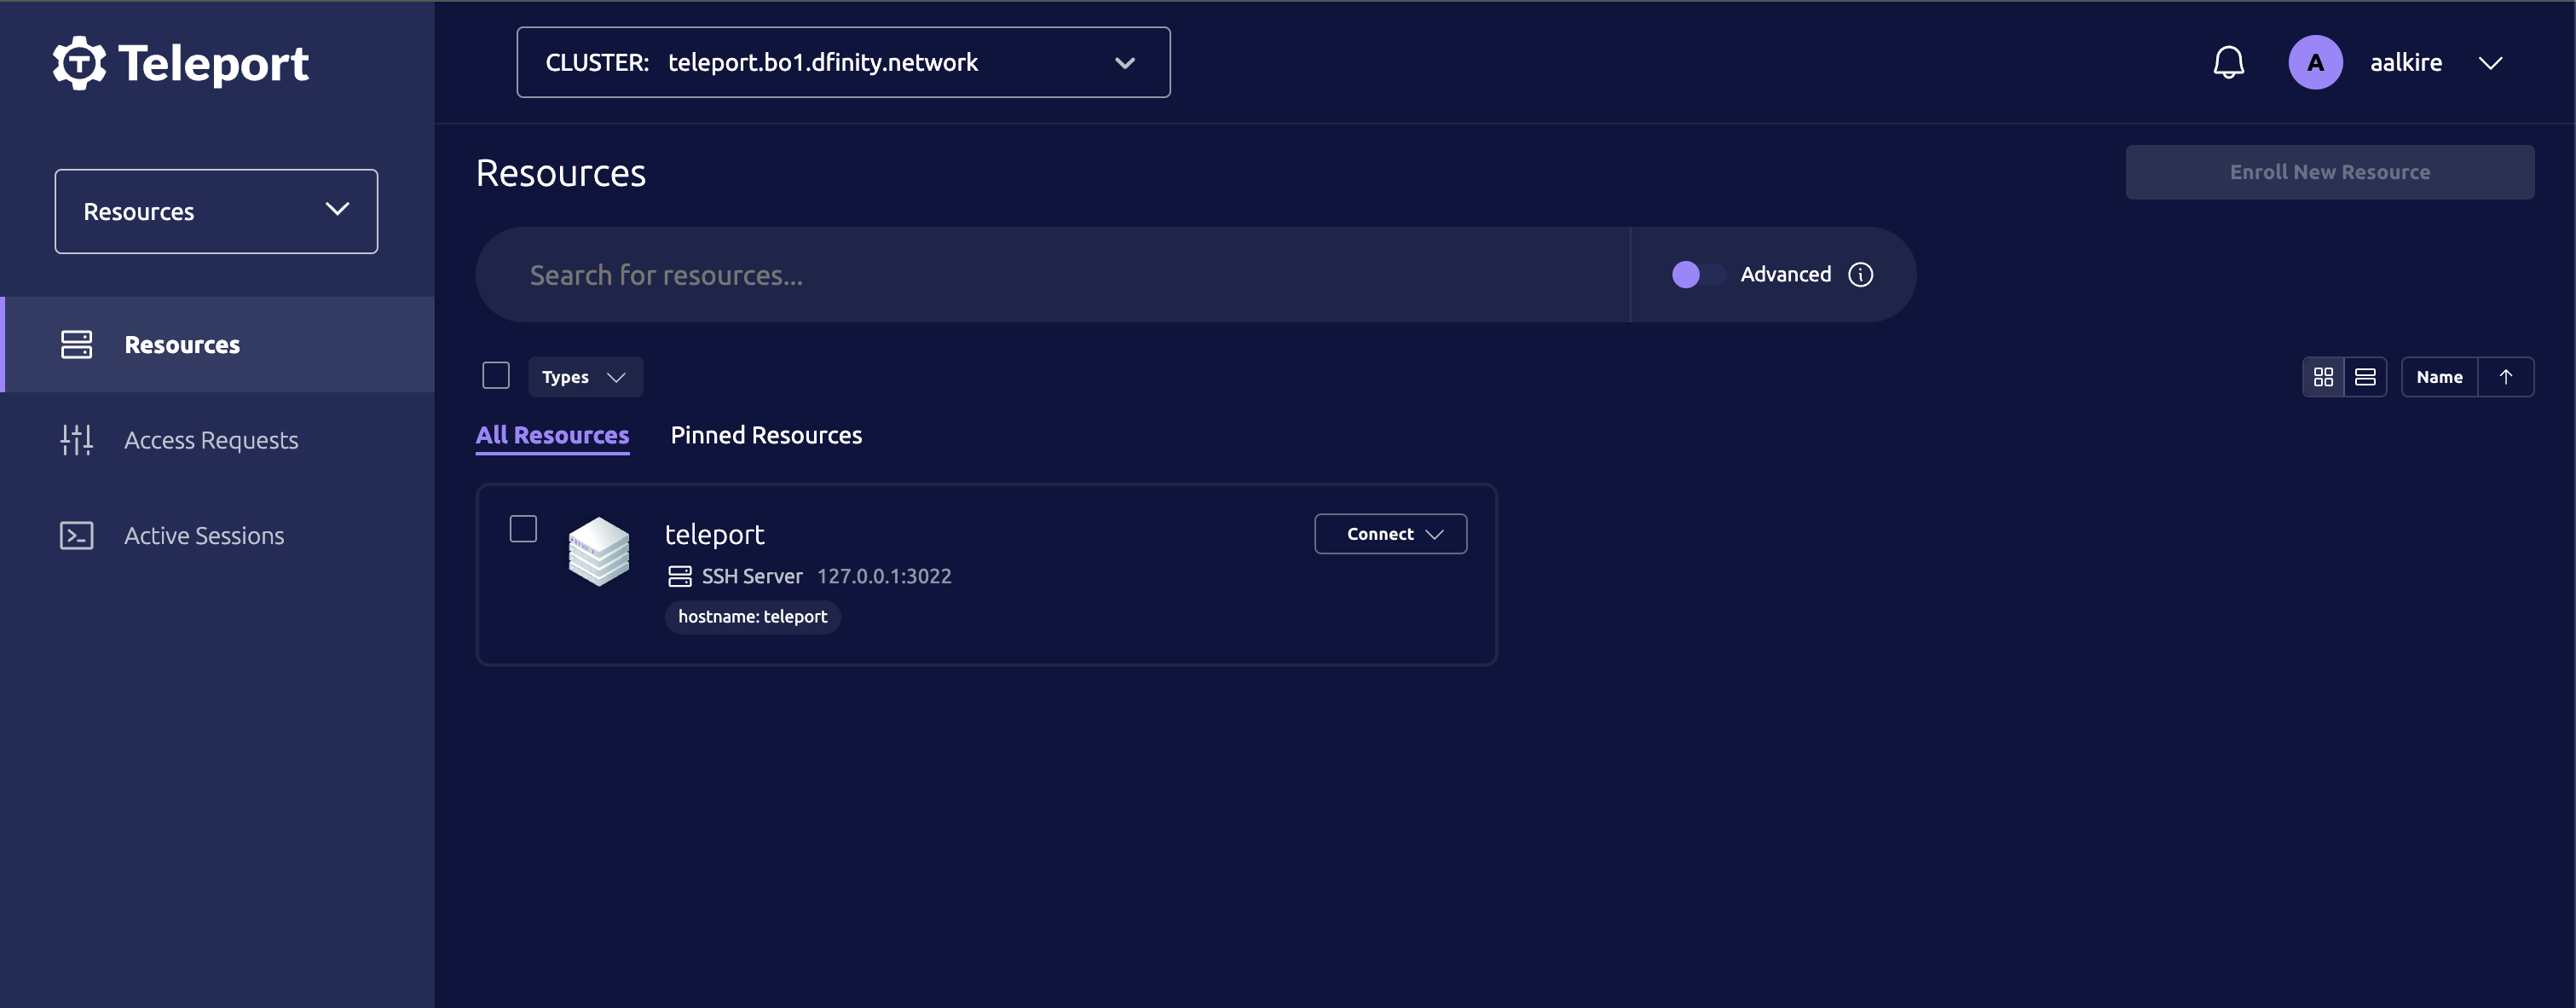Click the teleport server stack icon
Image resolution: width=2576 pixels, height=1008 pixels.
click(599, 551)
